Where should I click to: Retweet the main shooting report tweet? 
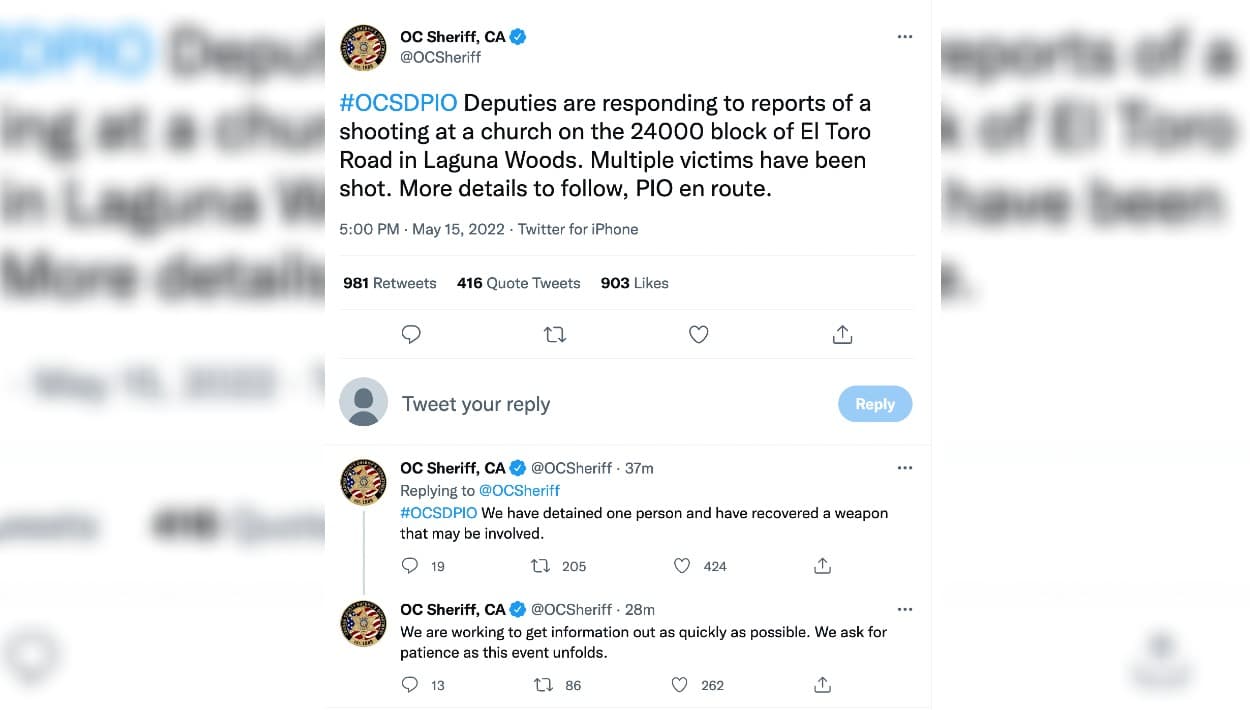[555, 334]
